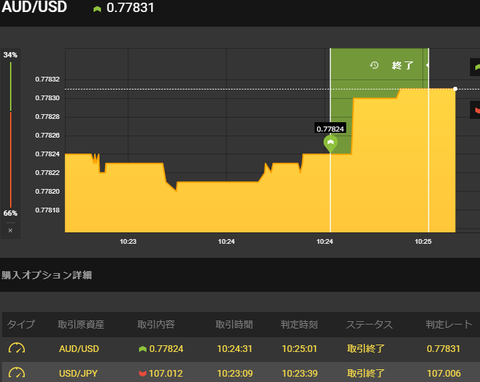Click the ステータス column header

click(x=369, y=324)
